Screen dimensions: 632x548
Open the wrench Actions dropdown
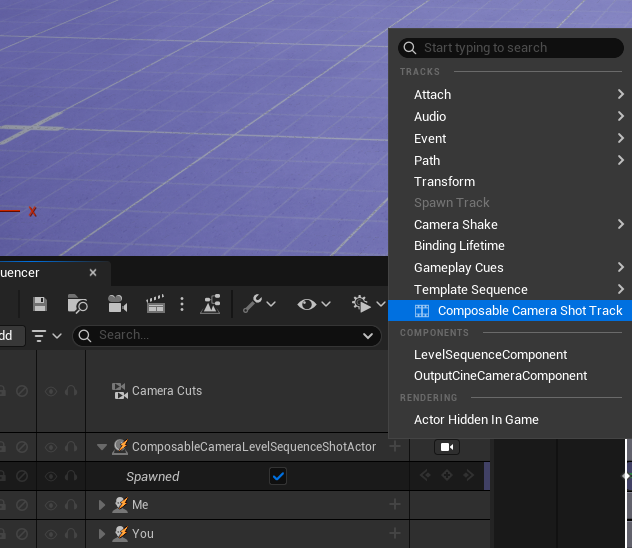(259, 304)
